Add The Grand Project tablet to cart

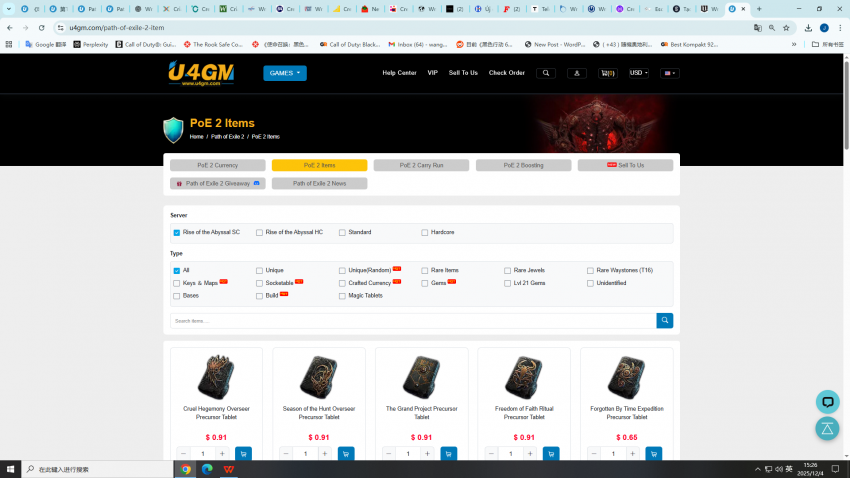click(448, 454)
